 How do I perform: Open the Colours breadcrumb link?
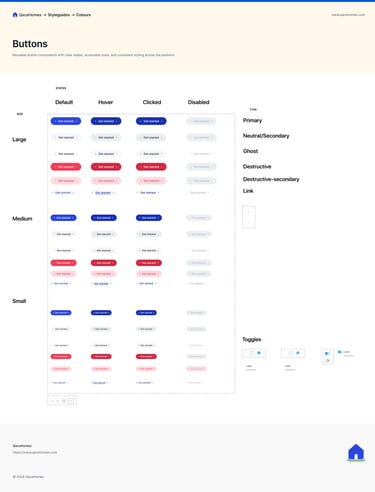83,15
